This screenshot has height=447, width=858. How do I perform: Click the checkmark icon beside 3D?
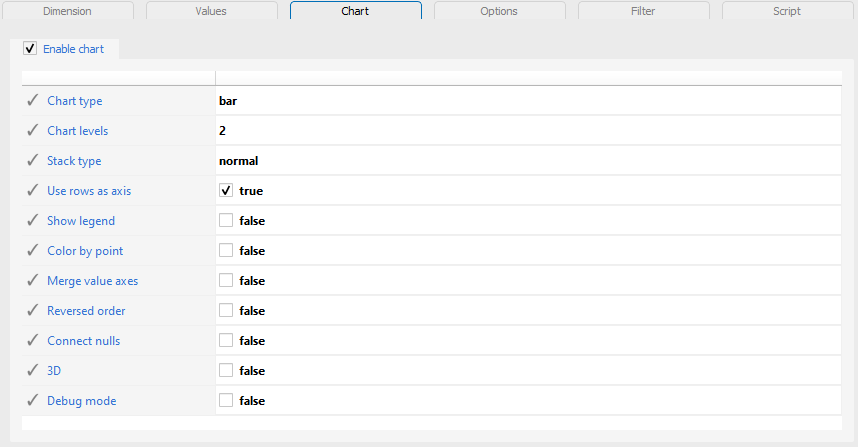coord(33,370)
